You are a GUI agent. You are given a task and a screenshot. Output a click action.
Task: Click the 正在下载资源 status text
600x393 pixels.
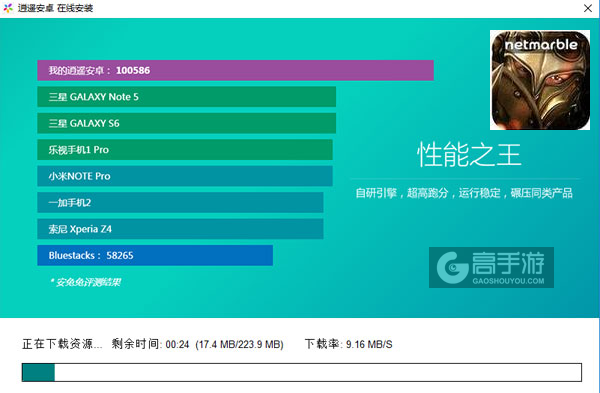point(62,344)
